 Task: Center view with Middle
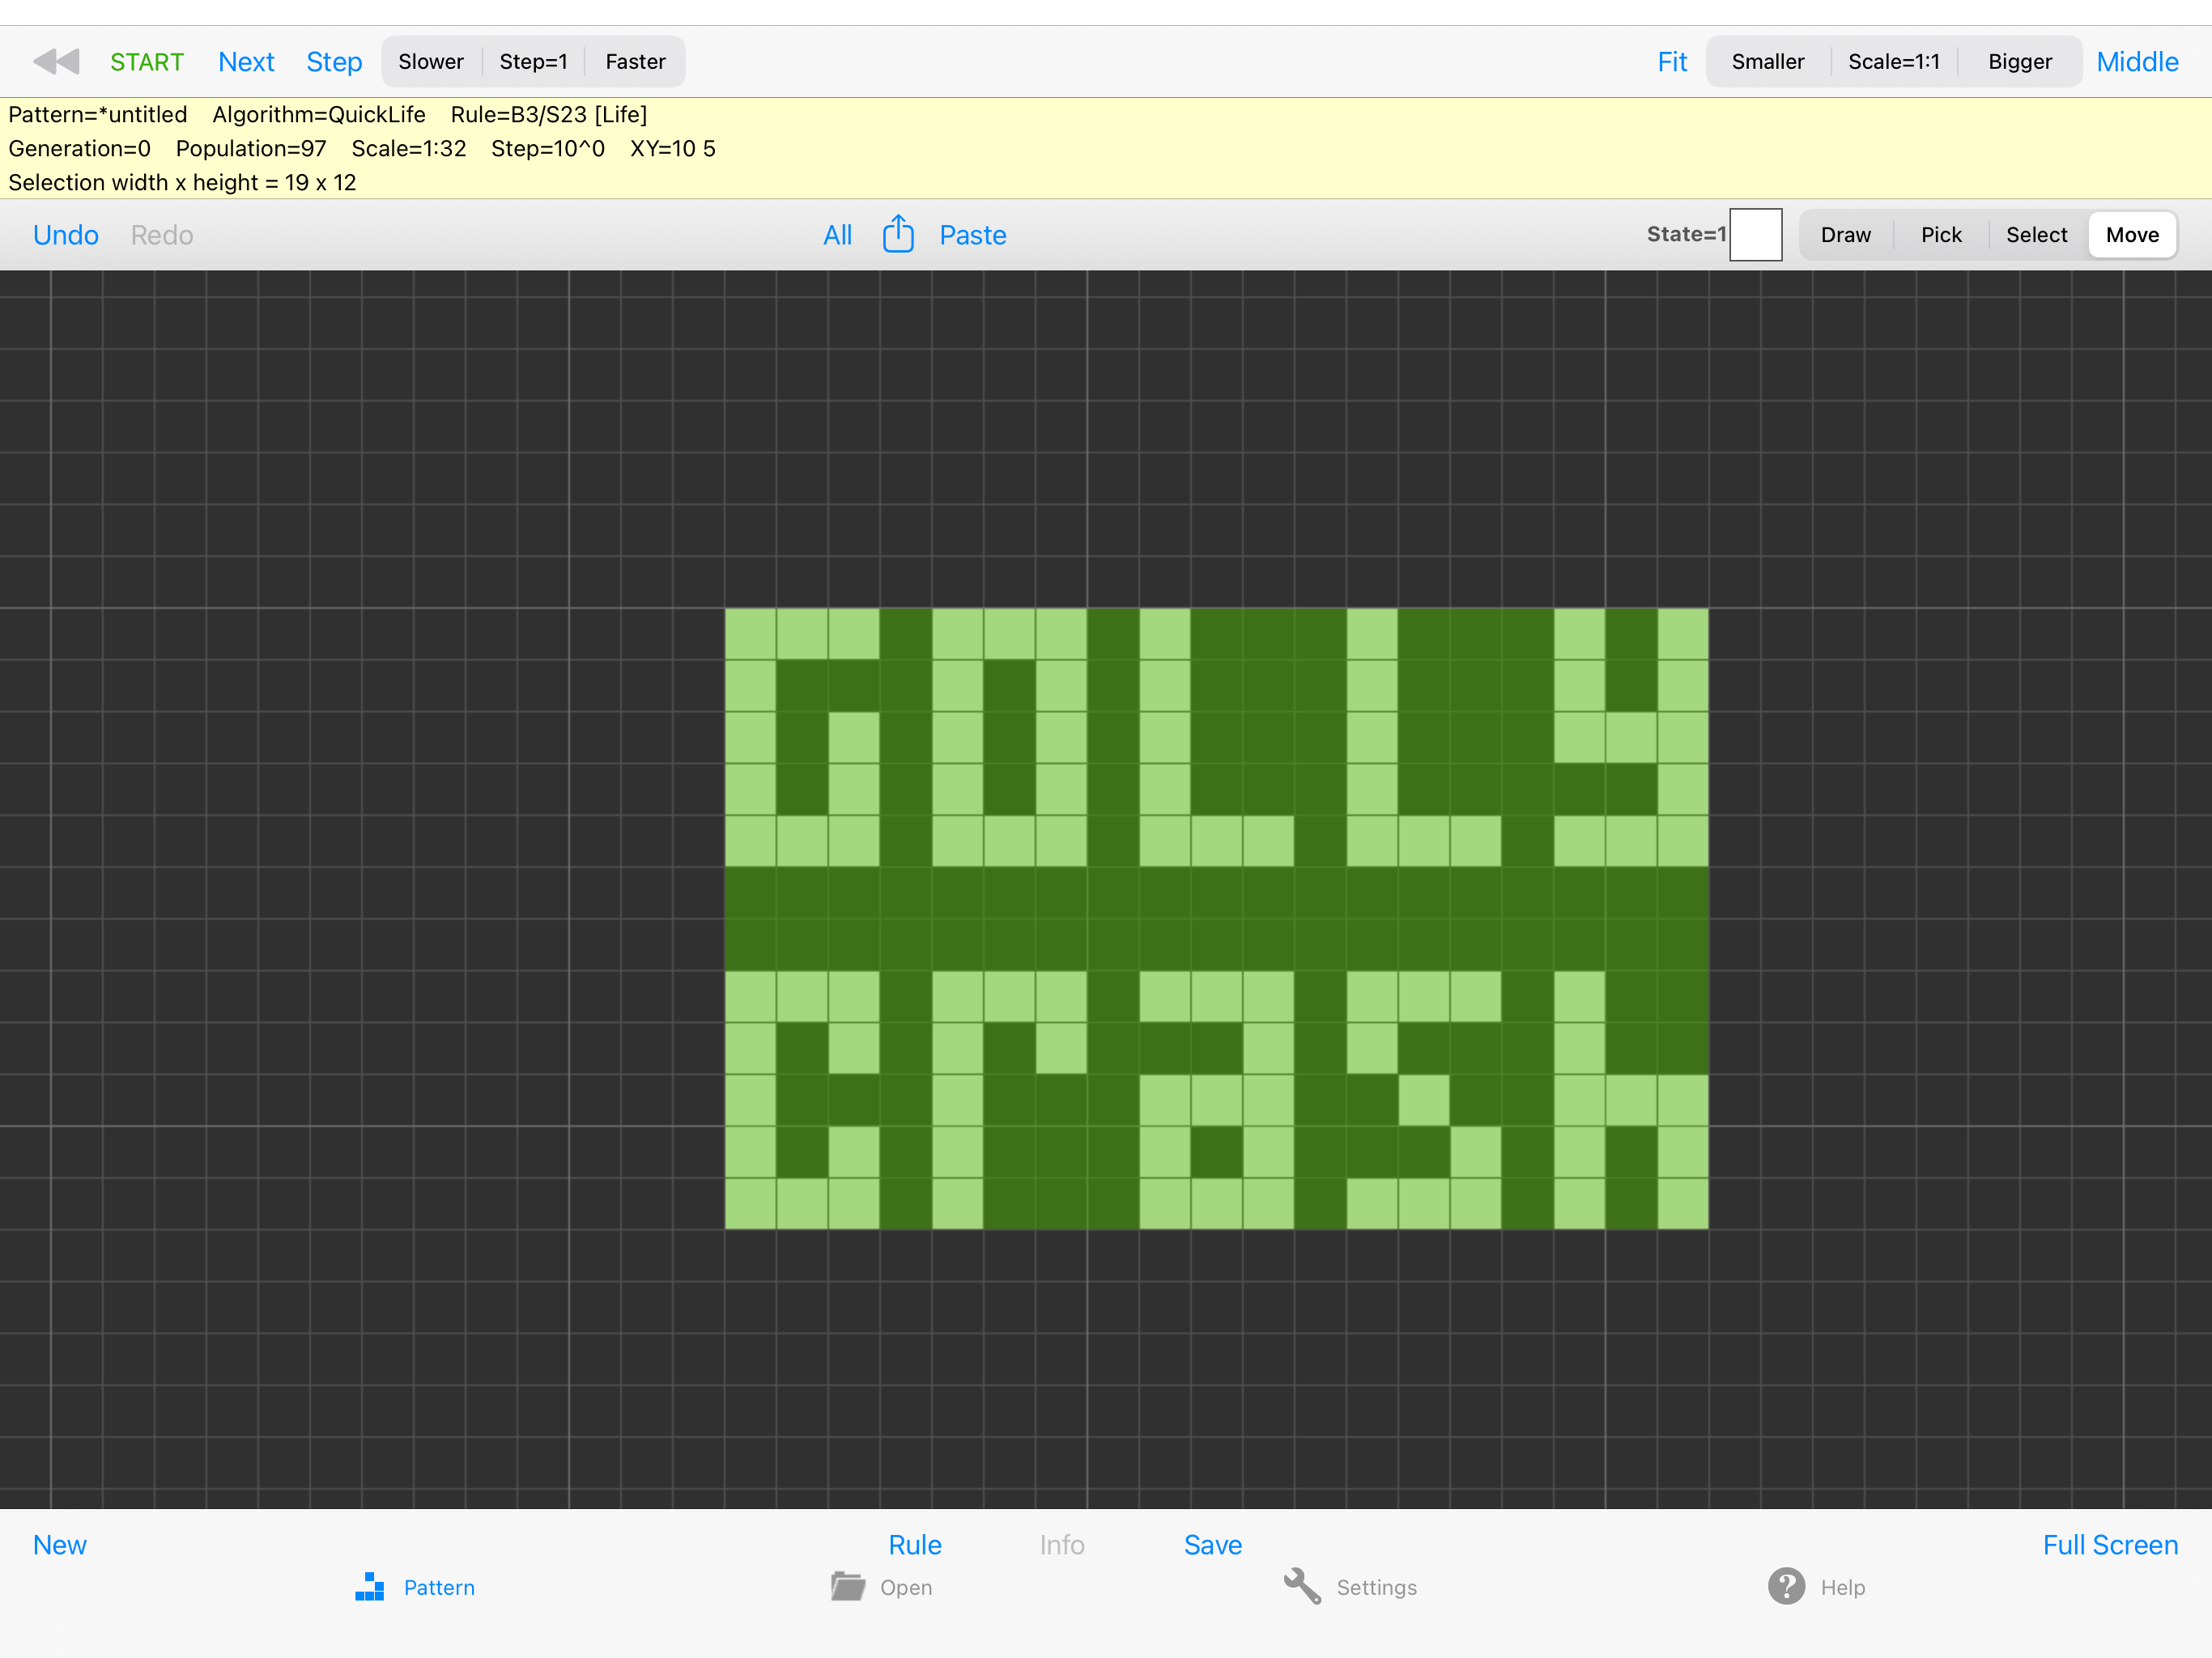2137,62
